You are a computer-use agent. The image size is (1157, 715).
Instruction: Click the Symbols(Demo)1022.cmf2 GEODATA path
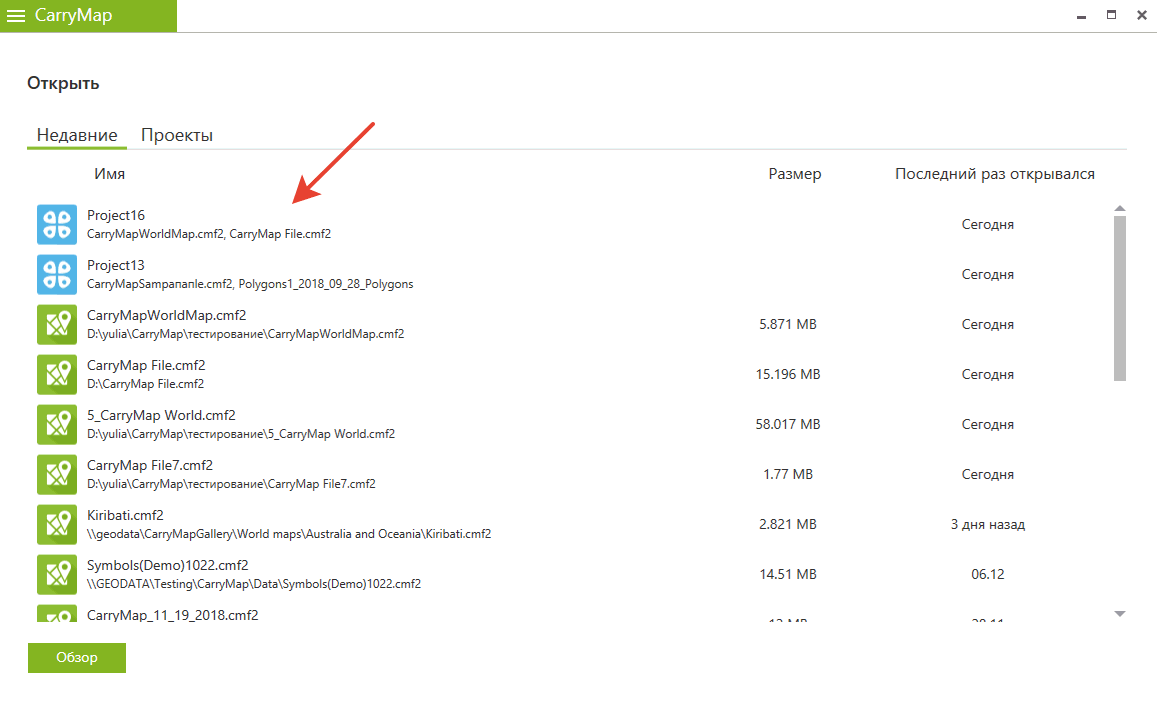[x=254, y=584]
